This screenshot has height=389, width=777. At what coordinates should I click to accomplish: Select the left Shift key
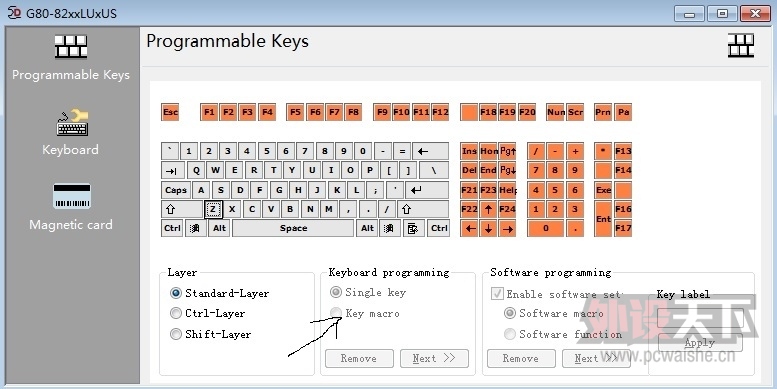181,209
